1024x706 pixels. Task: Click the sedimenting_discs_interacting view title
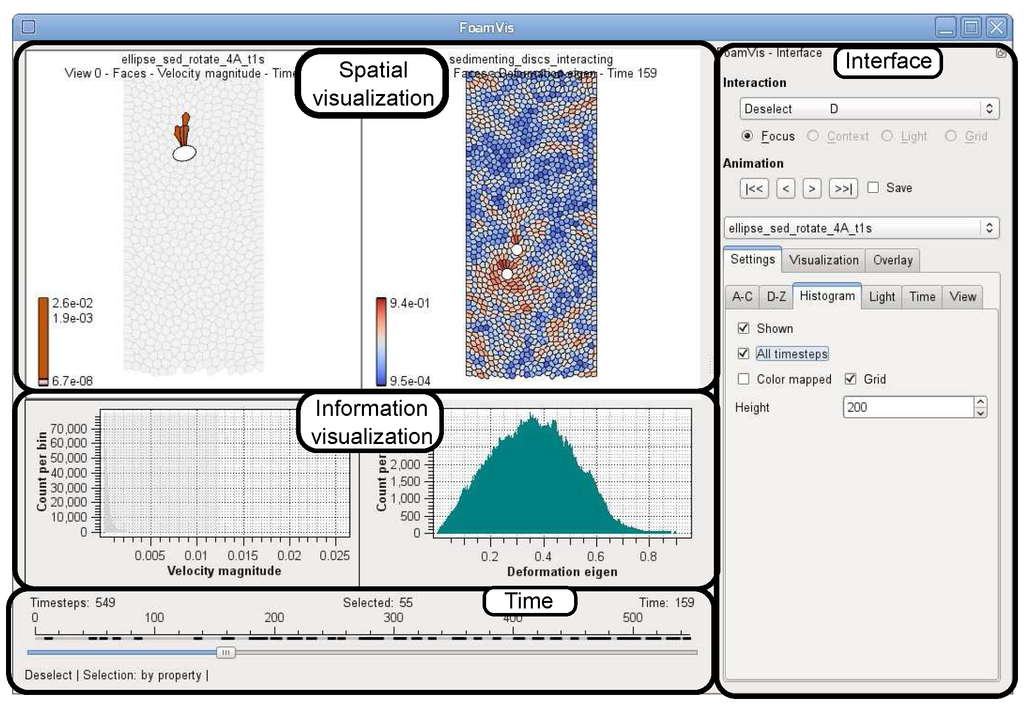[x=531, y=59]
